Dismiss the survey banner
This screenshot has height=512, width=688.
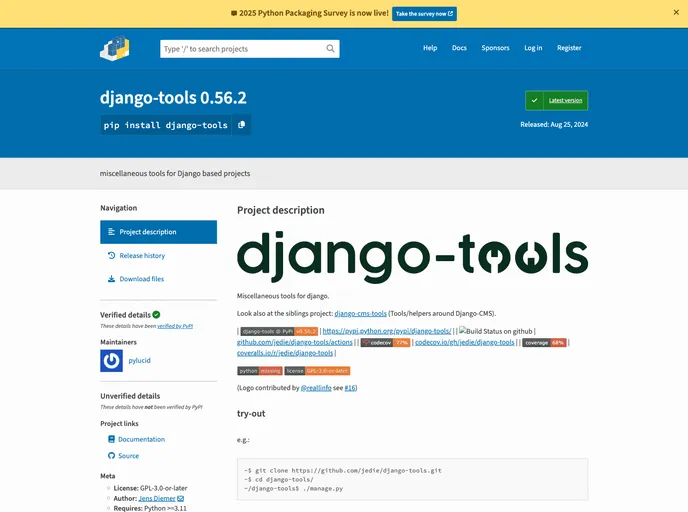pyautogui.click(x=676, y=12)
